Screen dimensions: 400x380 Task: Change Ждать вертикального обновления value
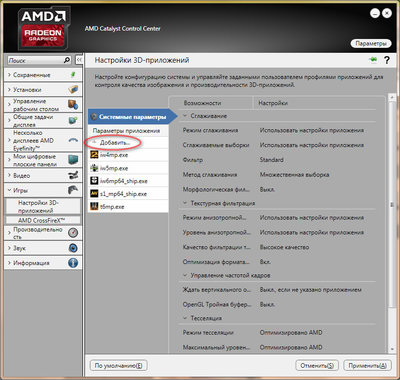(310, 290)
